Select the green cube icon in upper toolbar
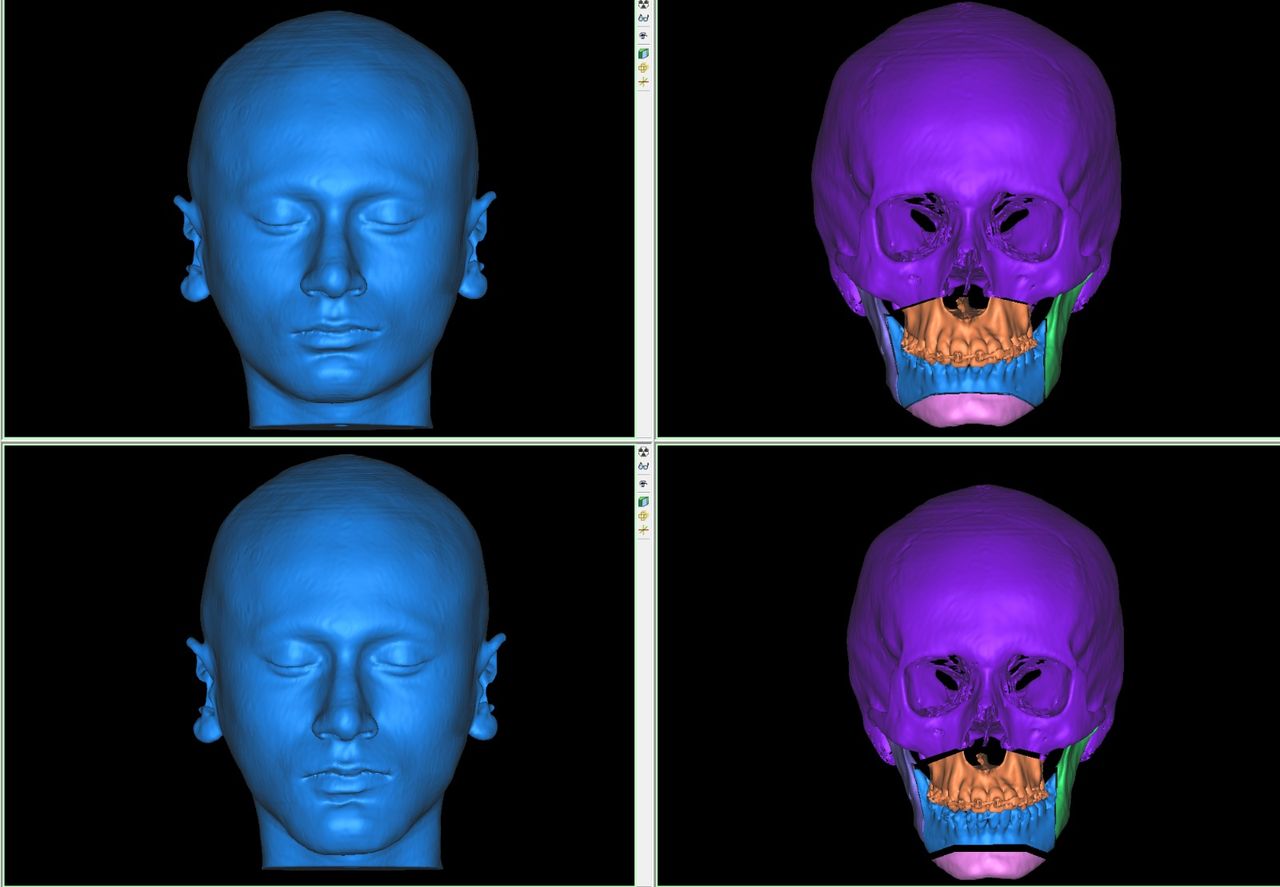This screenshot has height=887, width=1280. 644,52
